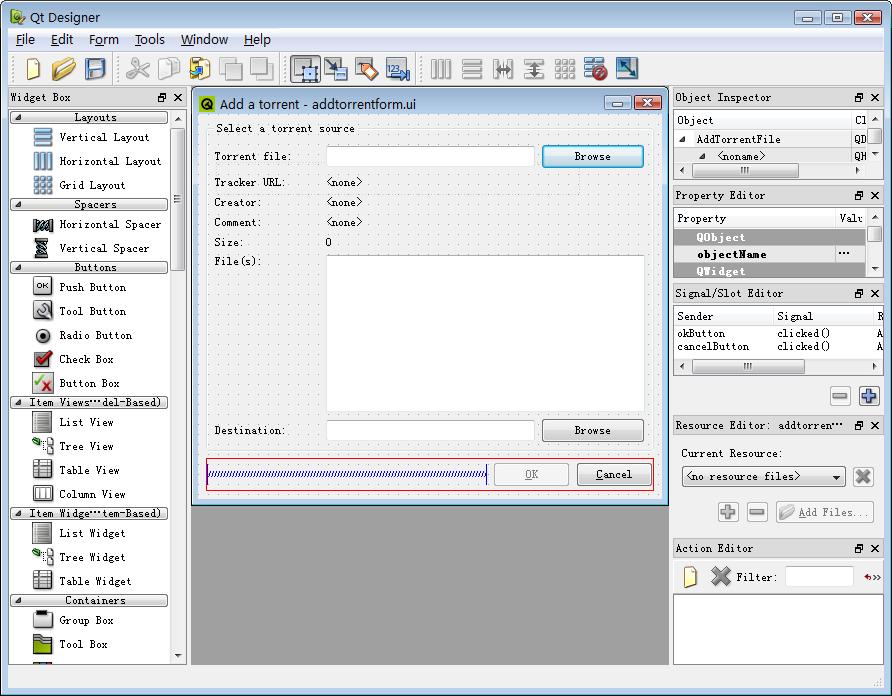Click the Torrent file input field
This screenshot has width=892, height=696.
tap(431, 157)
